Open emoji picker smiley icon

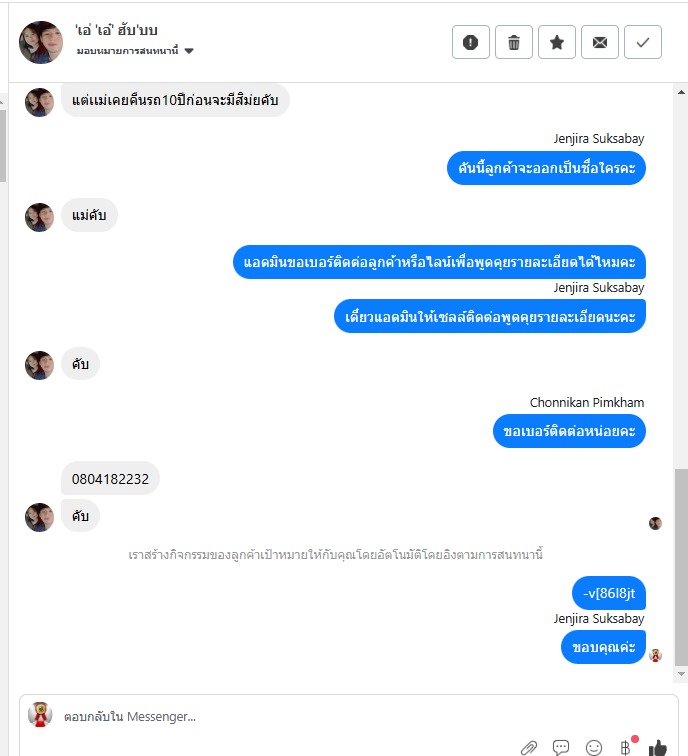[x=594, y=747]
